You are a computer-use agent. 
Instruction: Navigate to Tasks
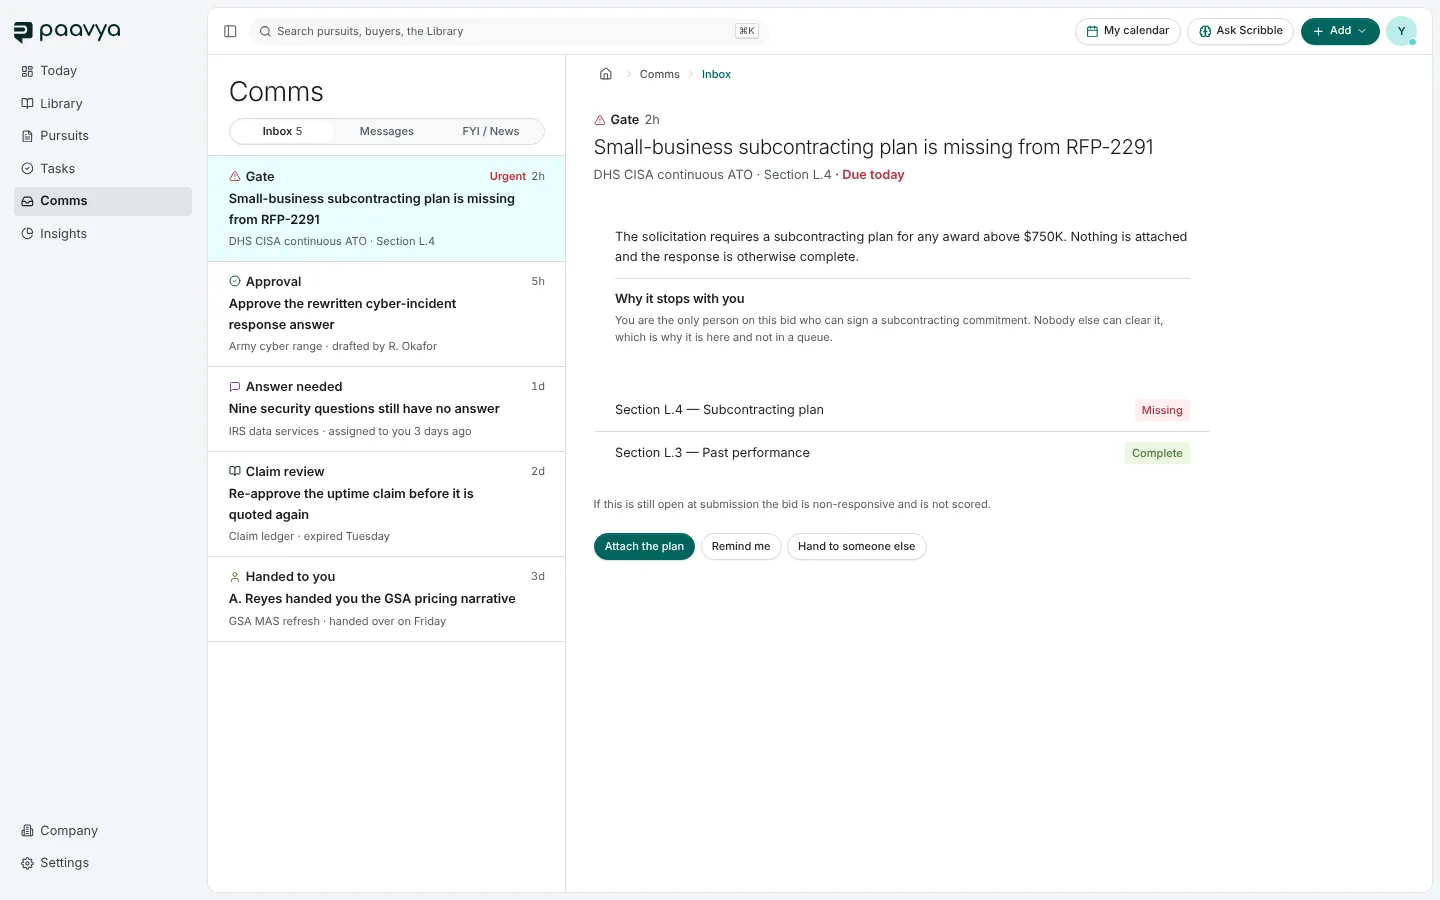pos(103,168)
